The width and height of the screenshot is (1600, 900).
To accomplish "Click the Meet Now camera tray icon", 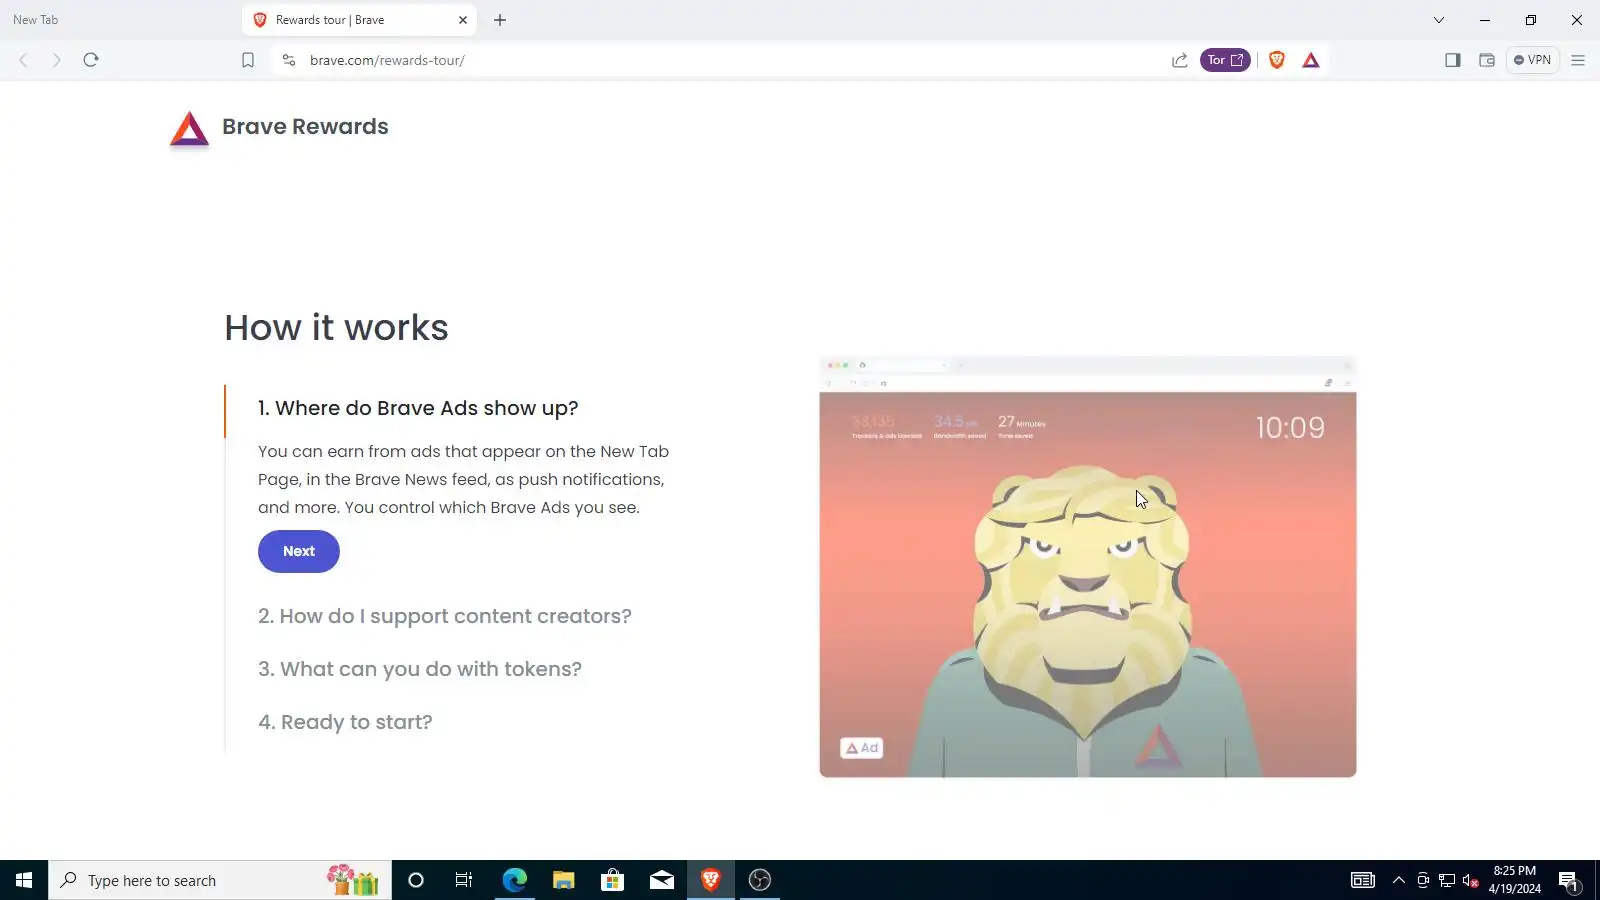I will (1423, 880).
